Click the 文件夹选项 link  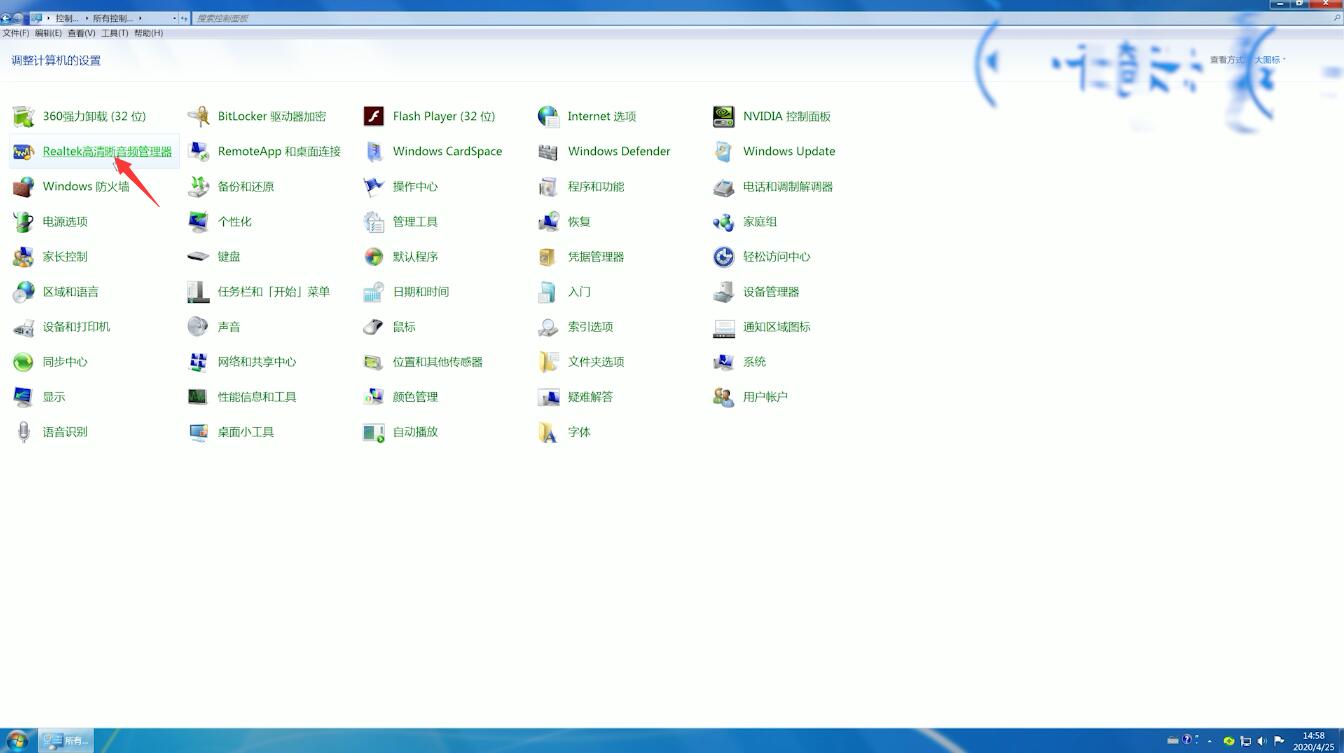point(596,362)
